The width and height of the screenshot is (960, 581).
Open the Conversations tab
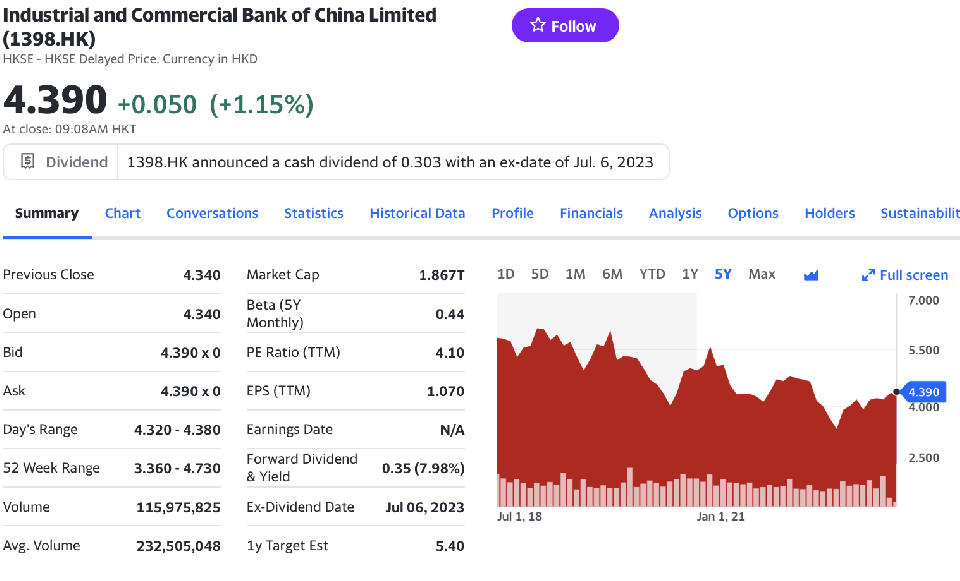tap(212, 213)
